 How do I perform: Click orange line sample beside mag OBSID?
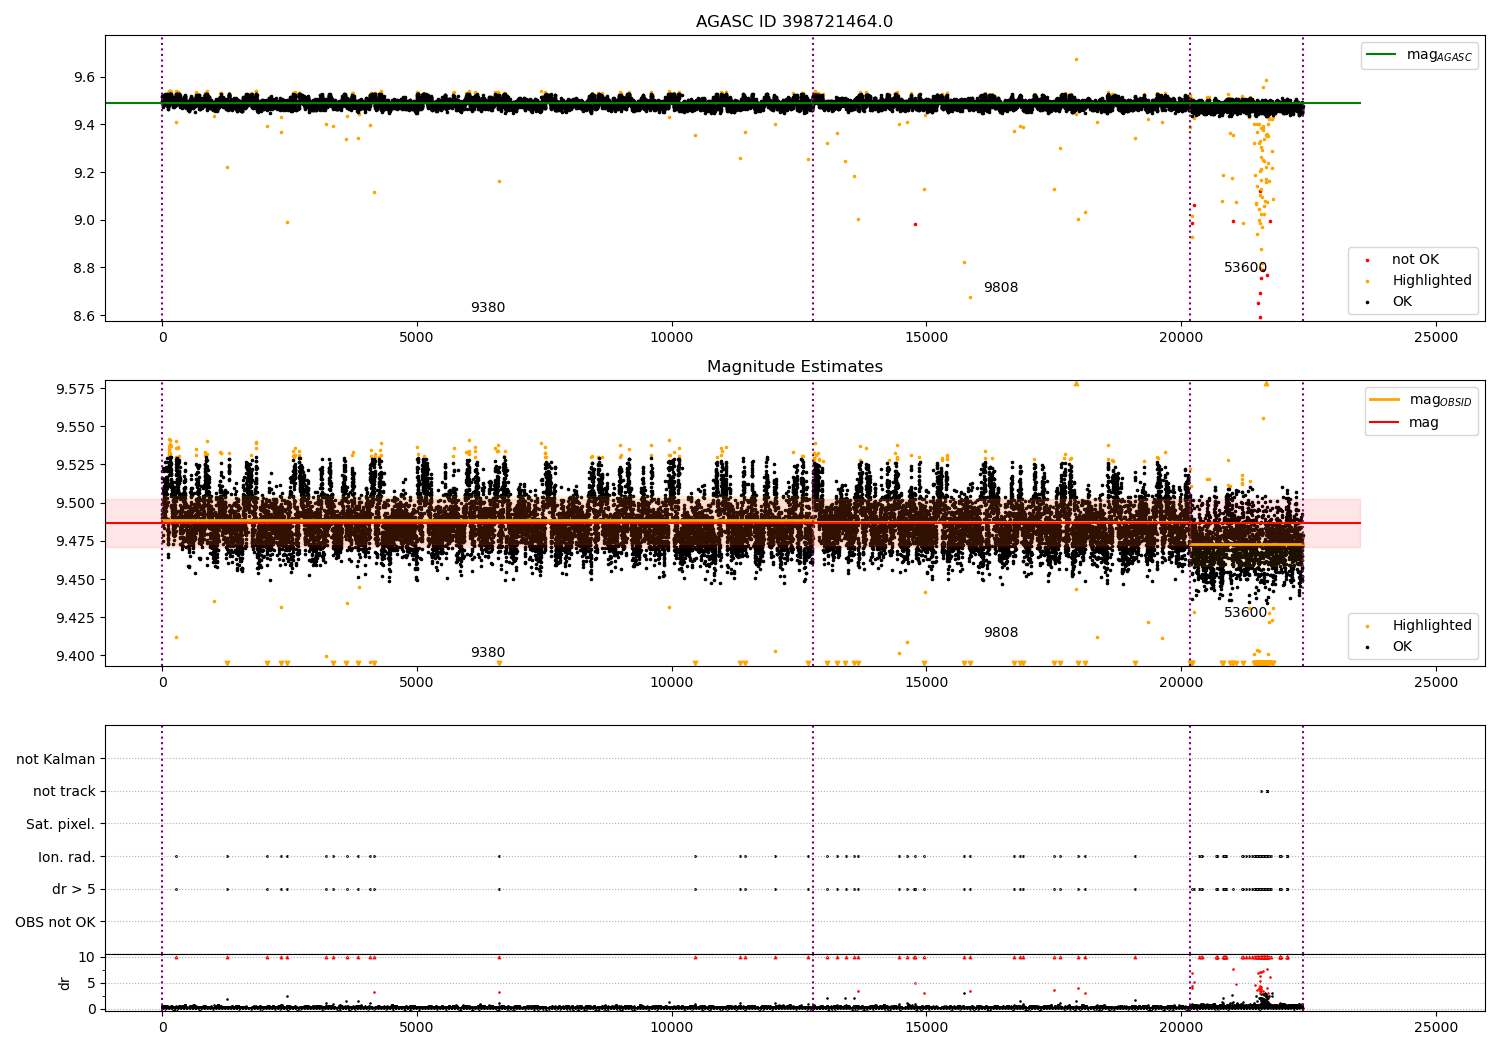pyautogui.click(x=1385, y=400)
